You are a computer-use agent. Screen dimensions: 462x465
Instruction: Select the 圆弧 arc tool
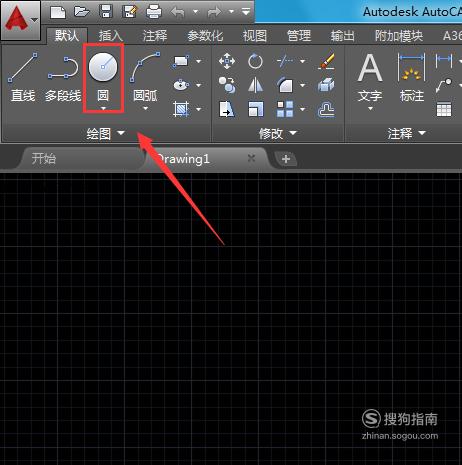coord(145,77)
